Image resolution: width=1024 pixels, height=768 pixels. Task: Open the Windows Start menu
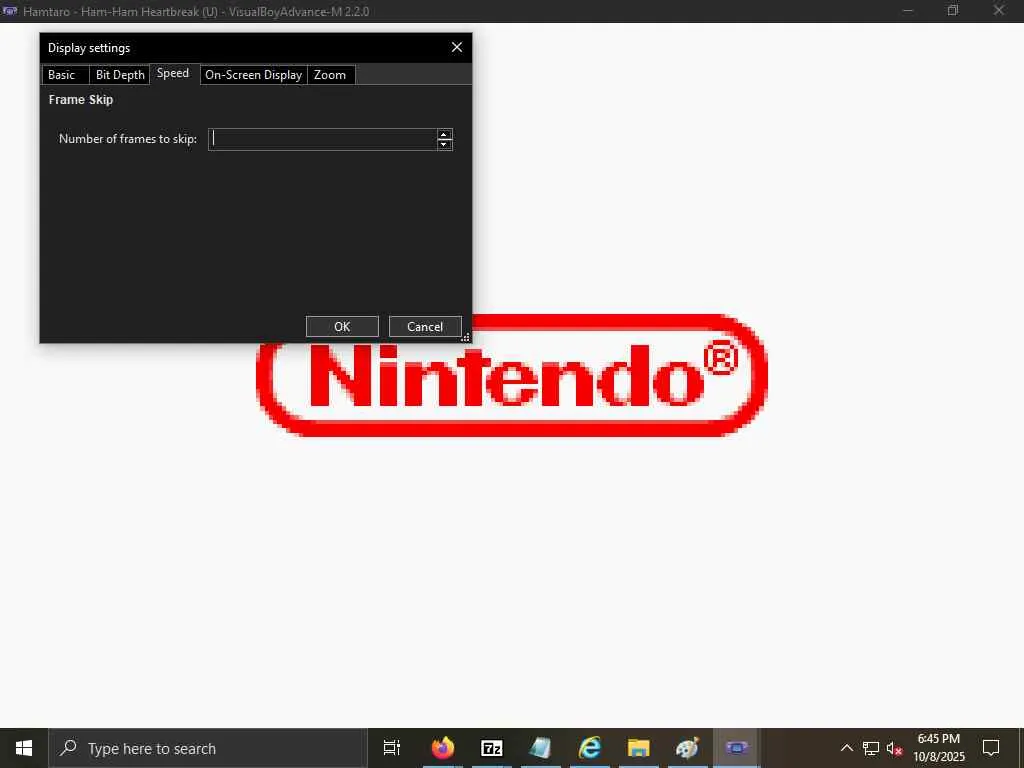tap(24, 748)
